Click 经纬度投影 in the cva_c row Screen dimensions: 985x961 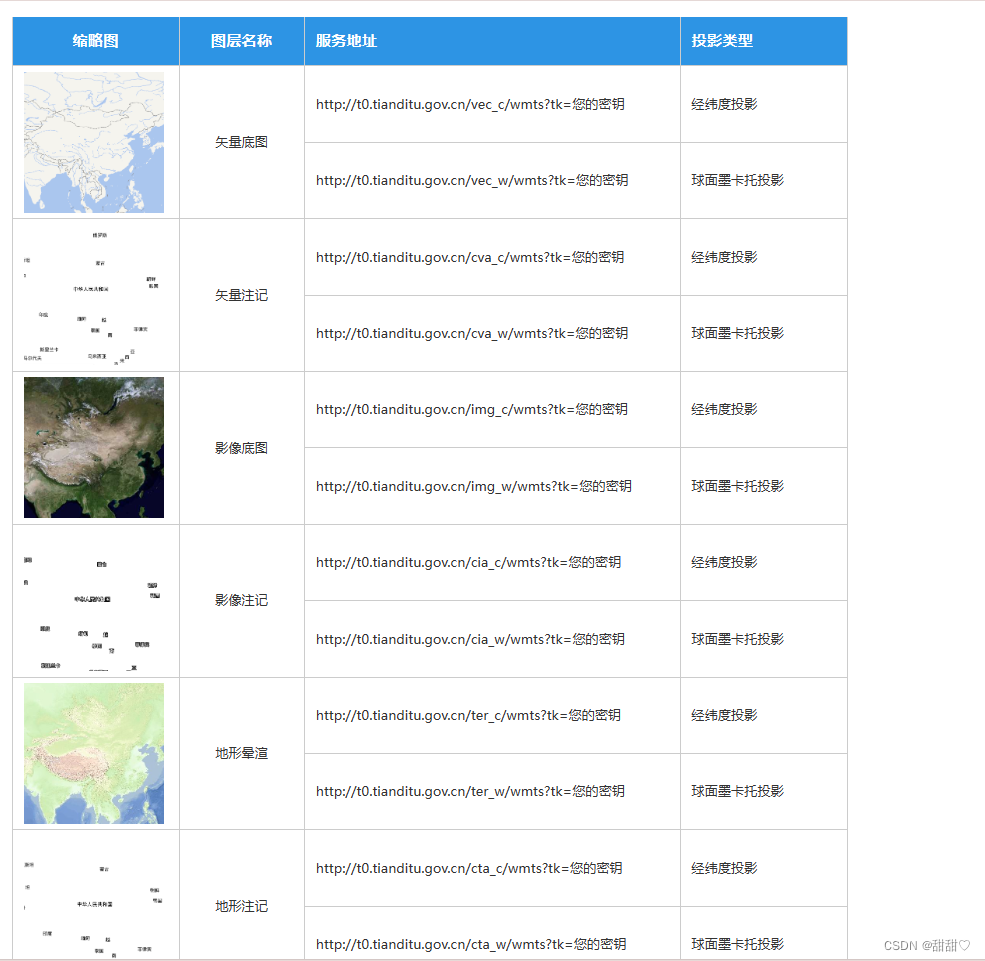724,258
